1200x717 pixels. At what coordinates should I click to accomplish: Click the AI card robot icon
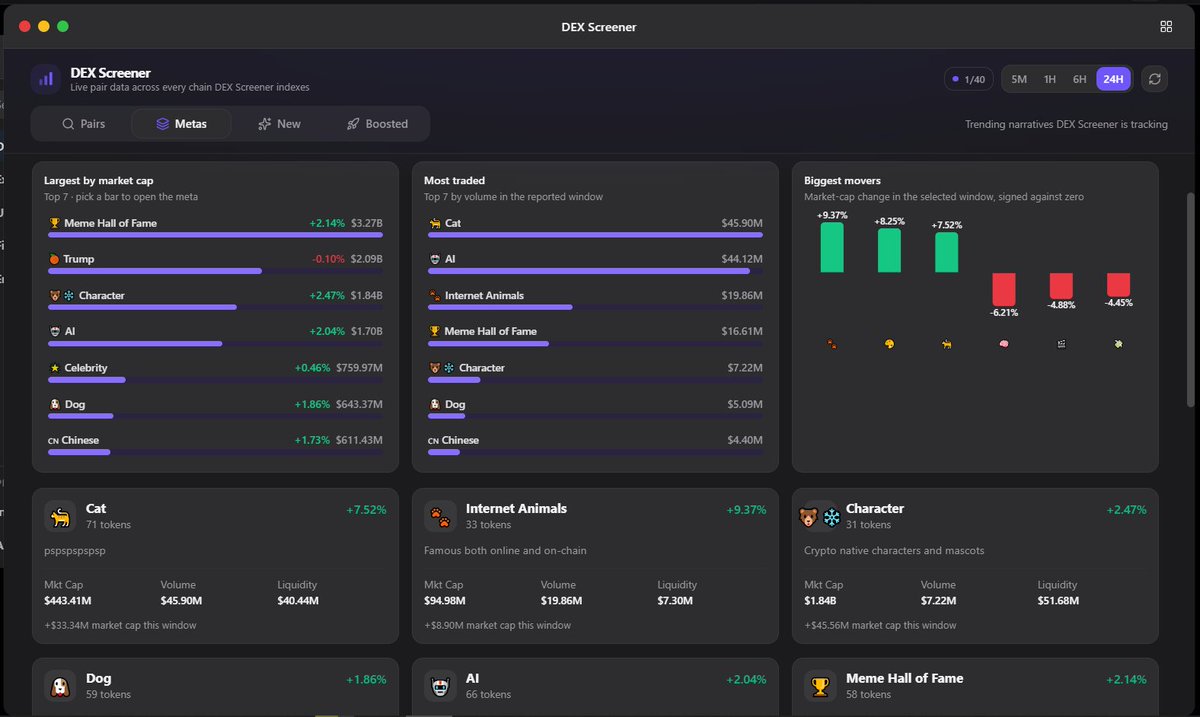pos(441,686)
